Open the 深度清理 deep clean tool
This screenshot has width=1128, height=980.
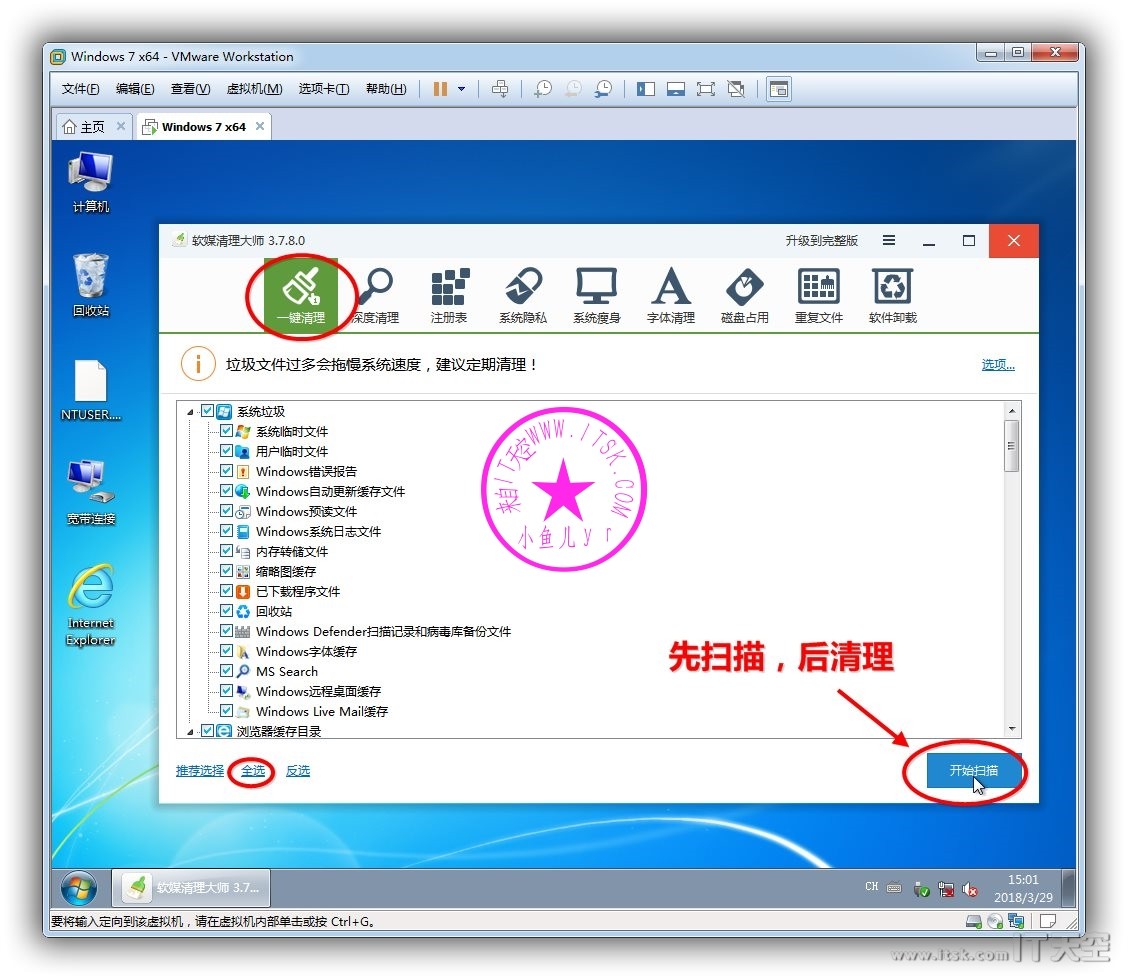coord(375,294)
